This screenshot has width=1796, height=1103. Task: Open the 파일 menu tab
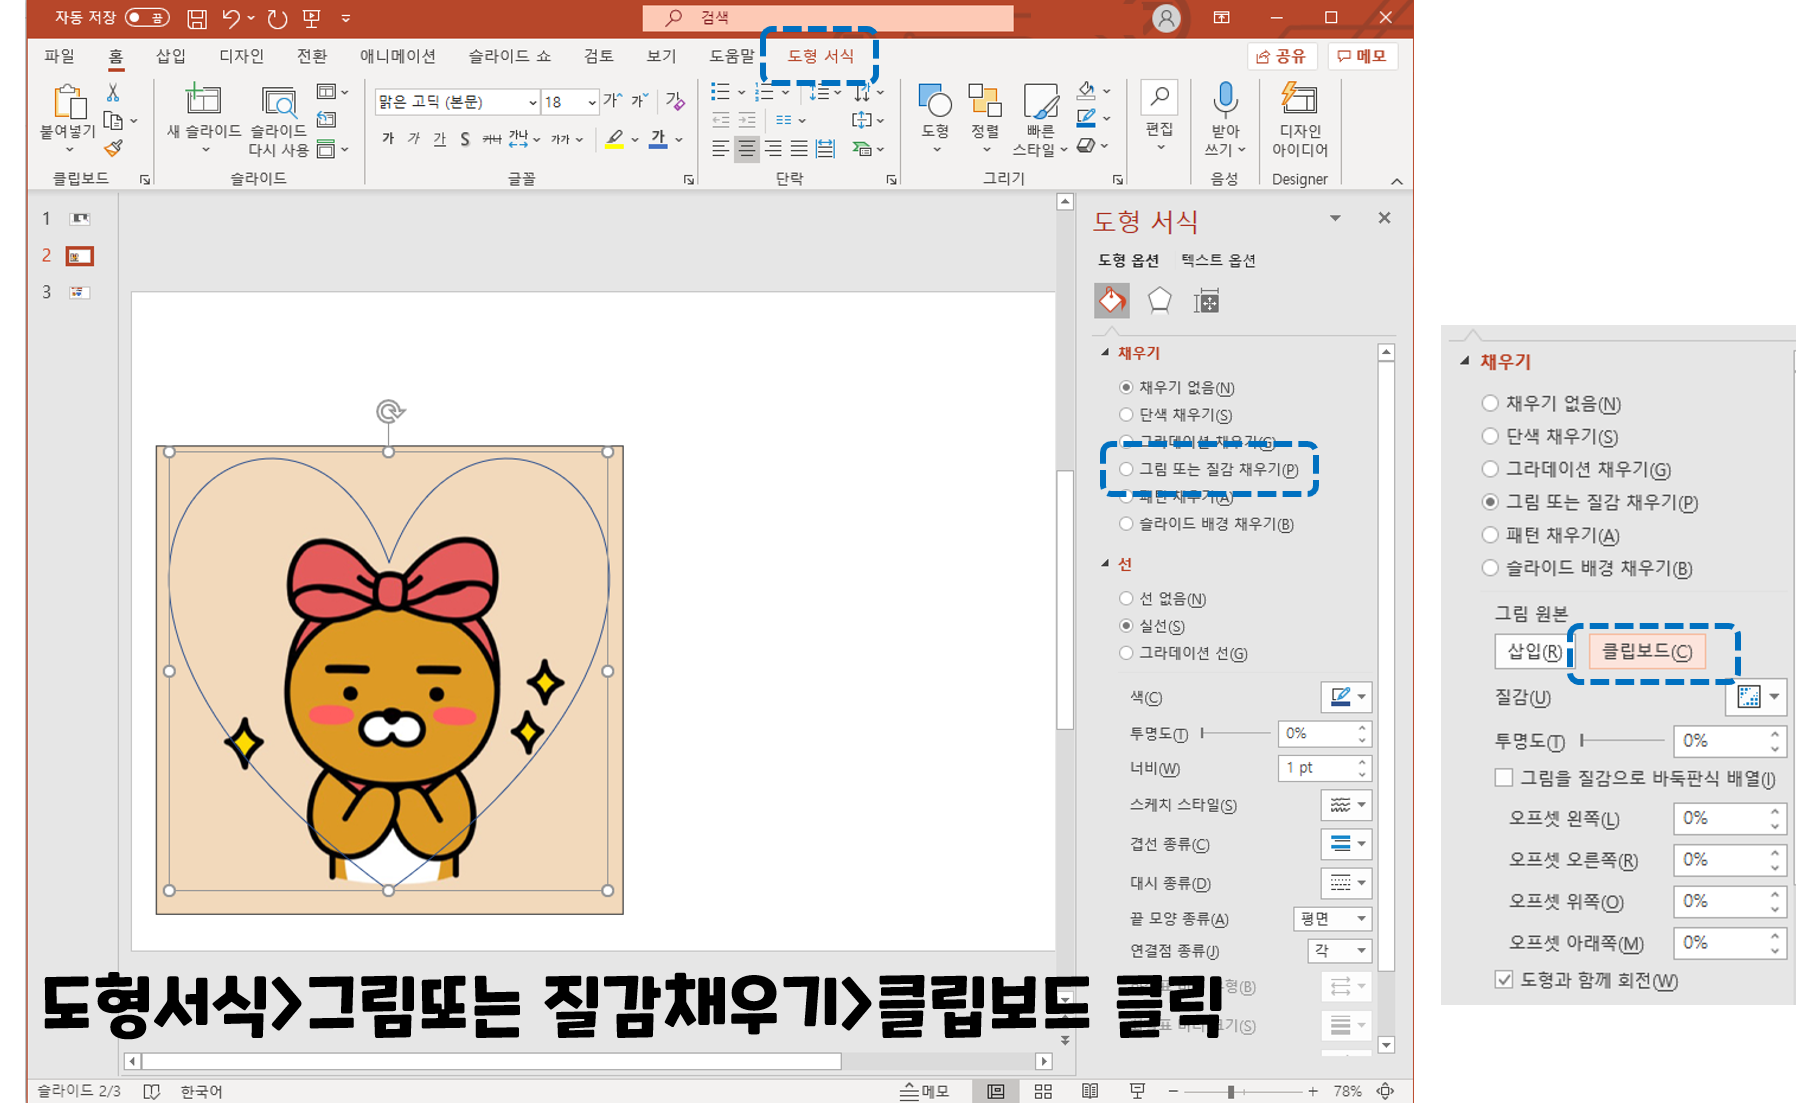click(60, 56)
